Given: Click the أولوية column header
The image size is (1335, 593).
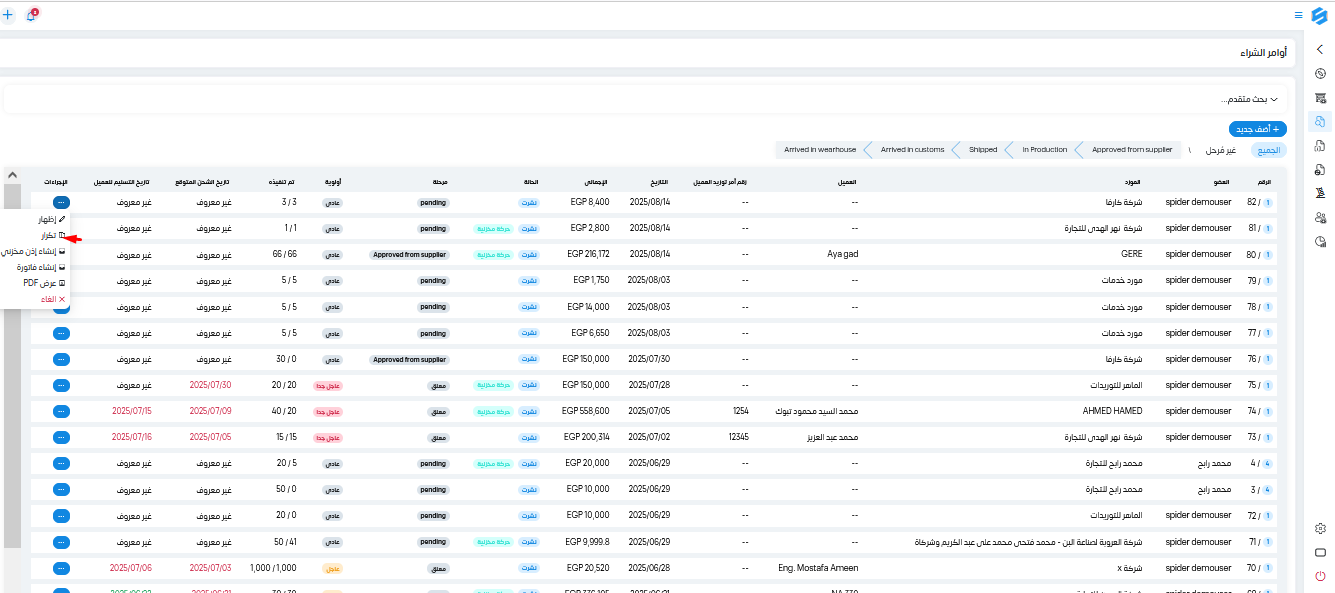Looking at the screenshot, I should click(x=333, y=183).
